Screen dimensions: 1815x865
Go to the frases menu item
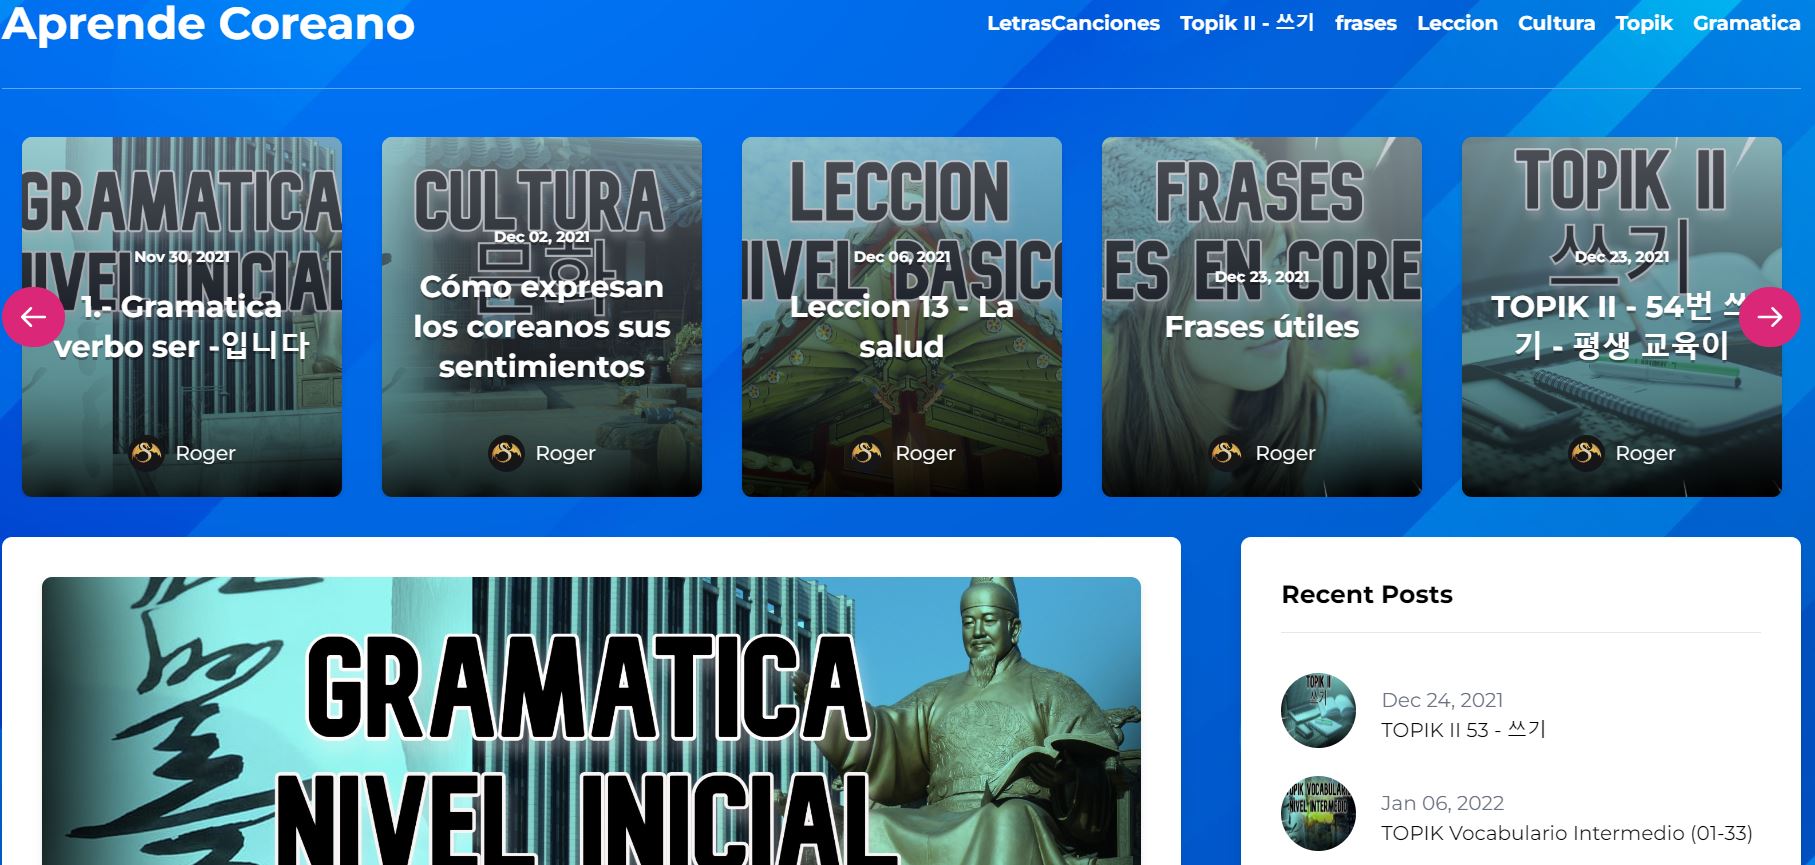click(1366, 23)
